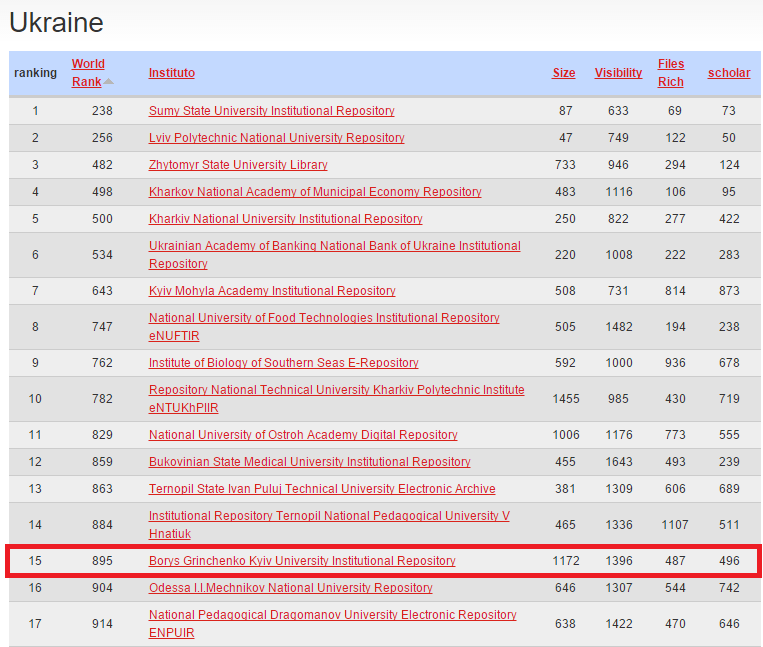
Task: Open Kyiv Mohyla Academy Institutional Repository link
Action: (x=272, y=291)
